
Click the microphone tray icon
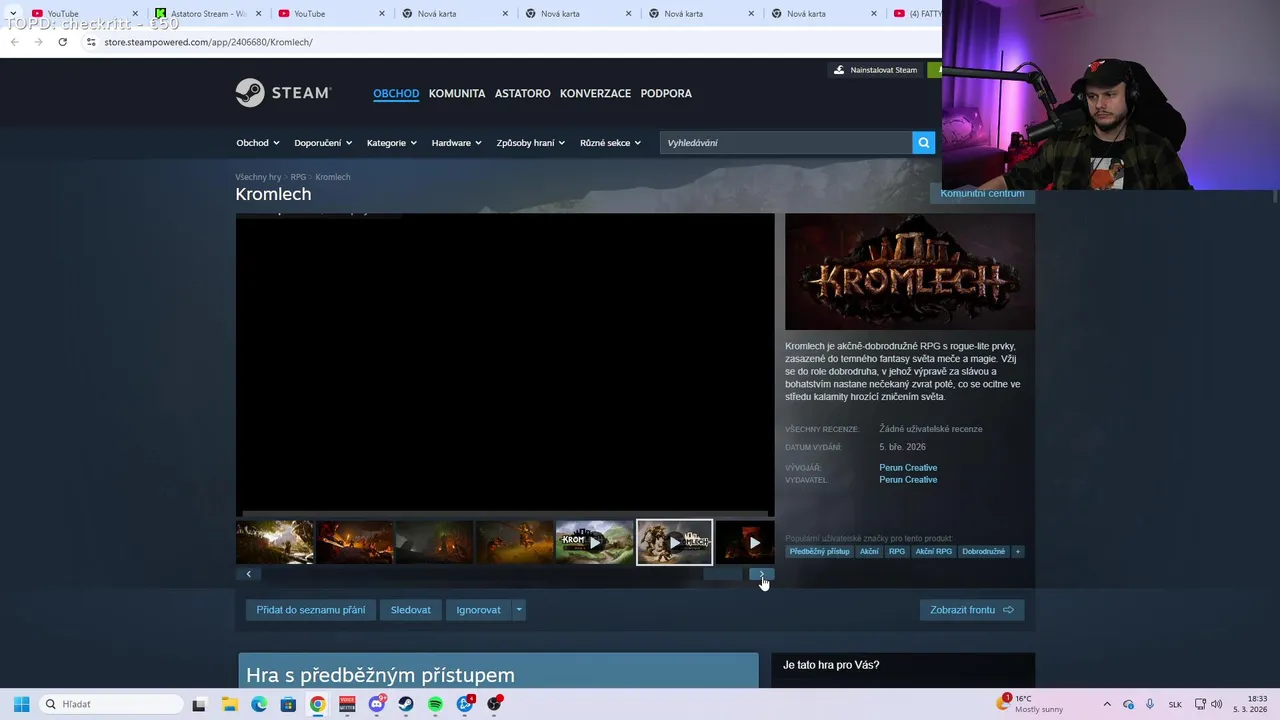click(1150, 704)
